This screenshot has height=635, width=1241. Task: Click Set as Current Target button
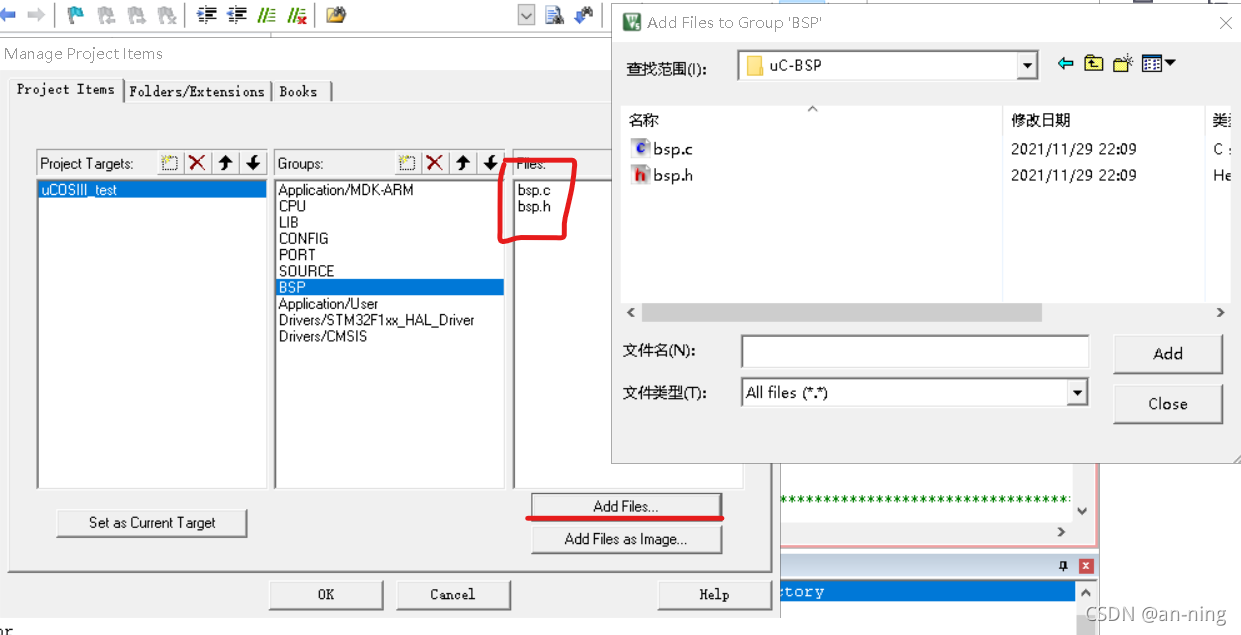tap(152, 522)
